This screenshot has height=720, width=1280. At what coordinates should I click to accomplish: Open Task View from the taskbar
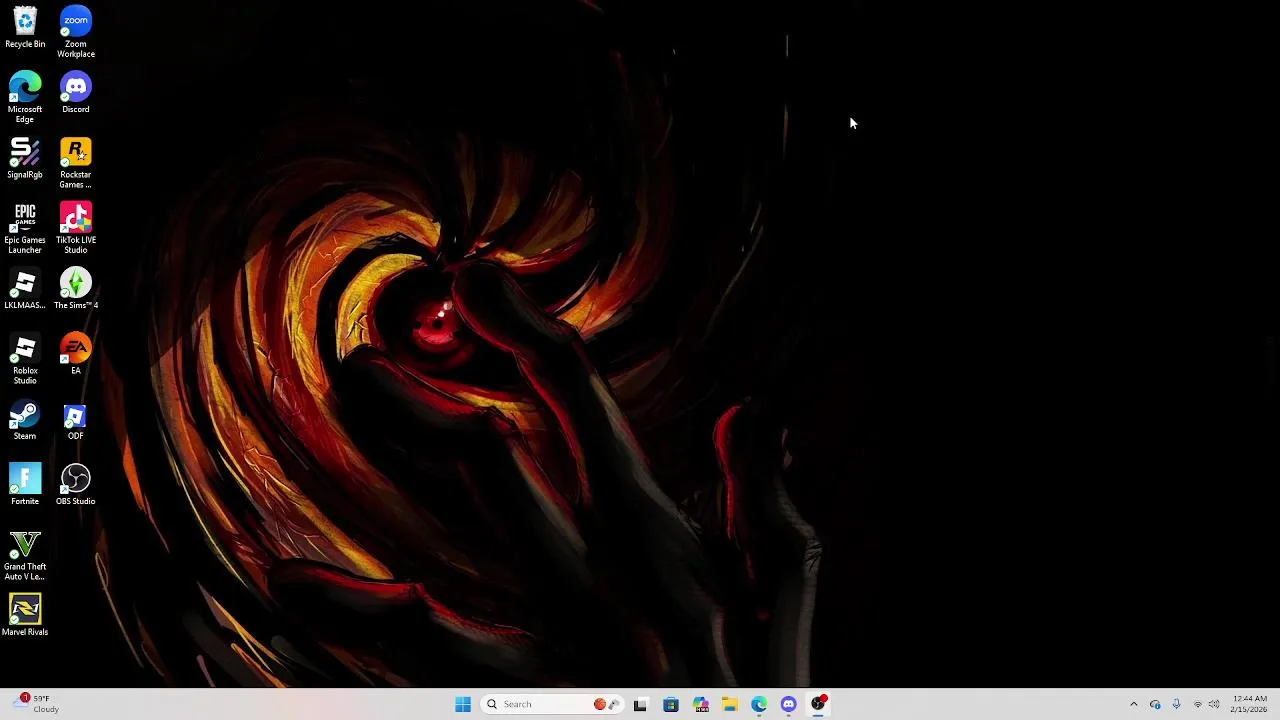coord(641,704)
